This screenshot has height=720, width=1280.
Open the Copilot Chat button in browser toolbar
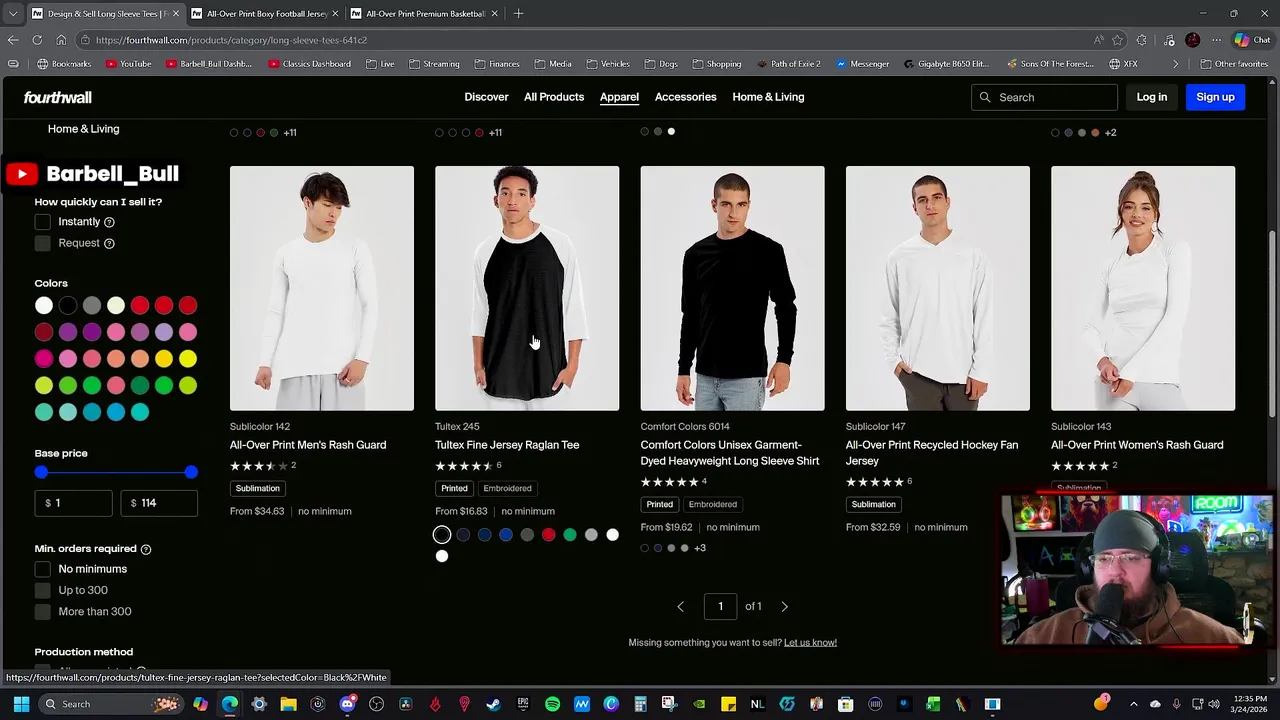pos(1252,40)
